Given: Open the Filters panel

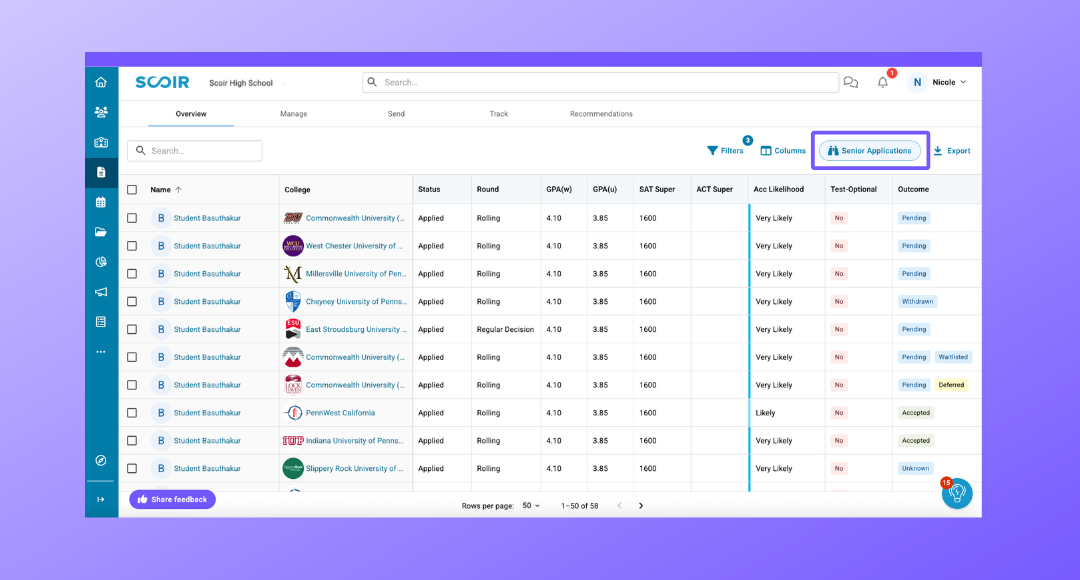Looking at the screenshot, I should (726, 150).
